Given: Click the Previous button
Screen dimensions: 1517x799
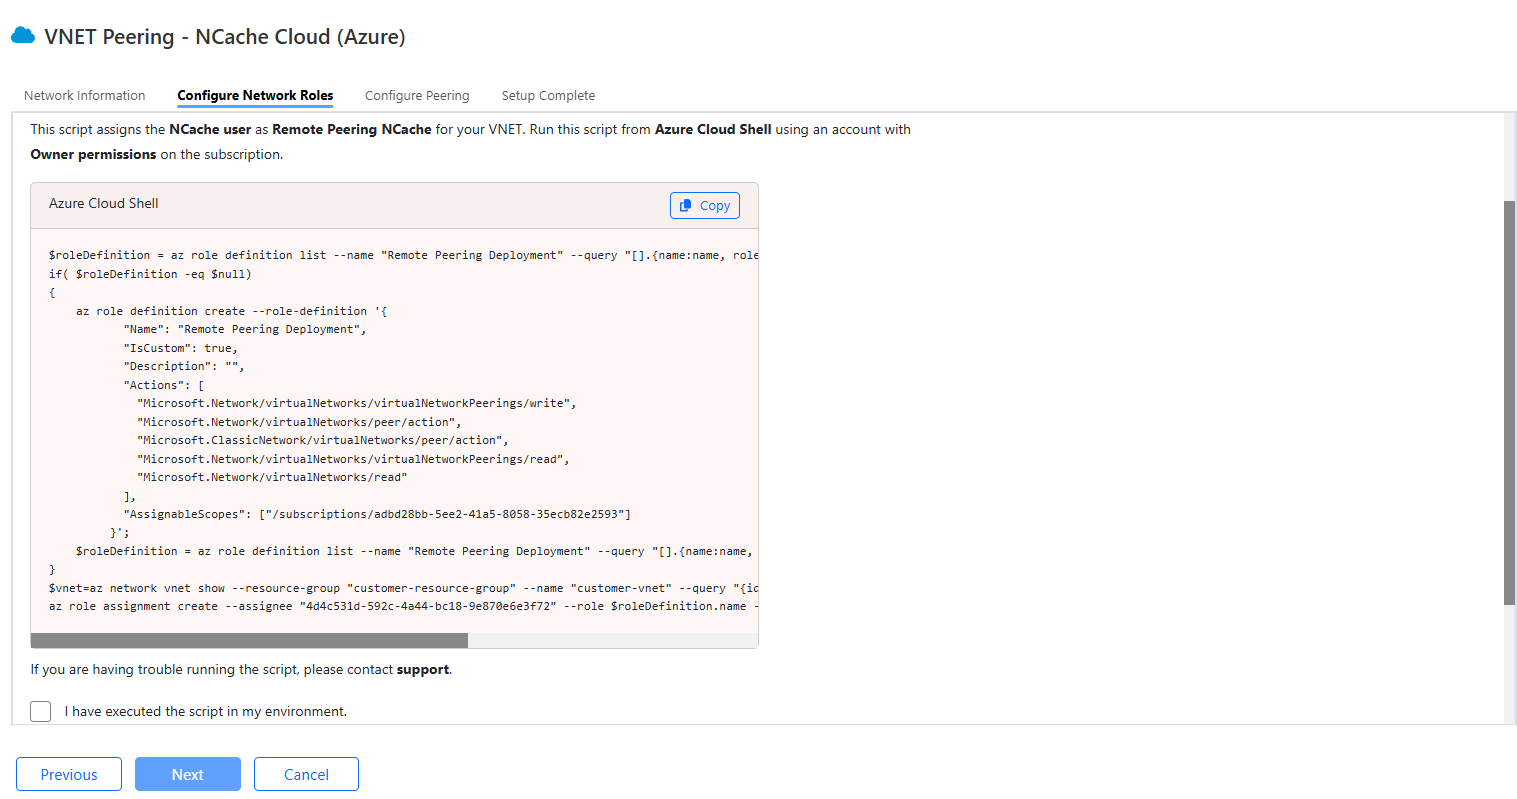Looking at the screenshot, I should pyautogui.click(x=69, y=774).
